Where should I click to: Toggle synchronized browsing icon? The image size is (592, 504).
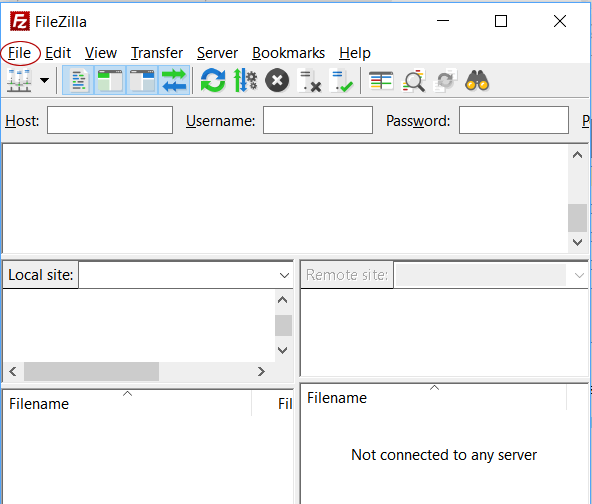pos(445,80)
